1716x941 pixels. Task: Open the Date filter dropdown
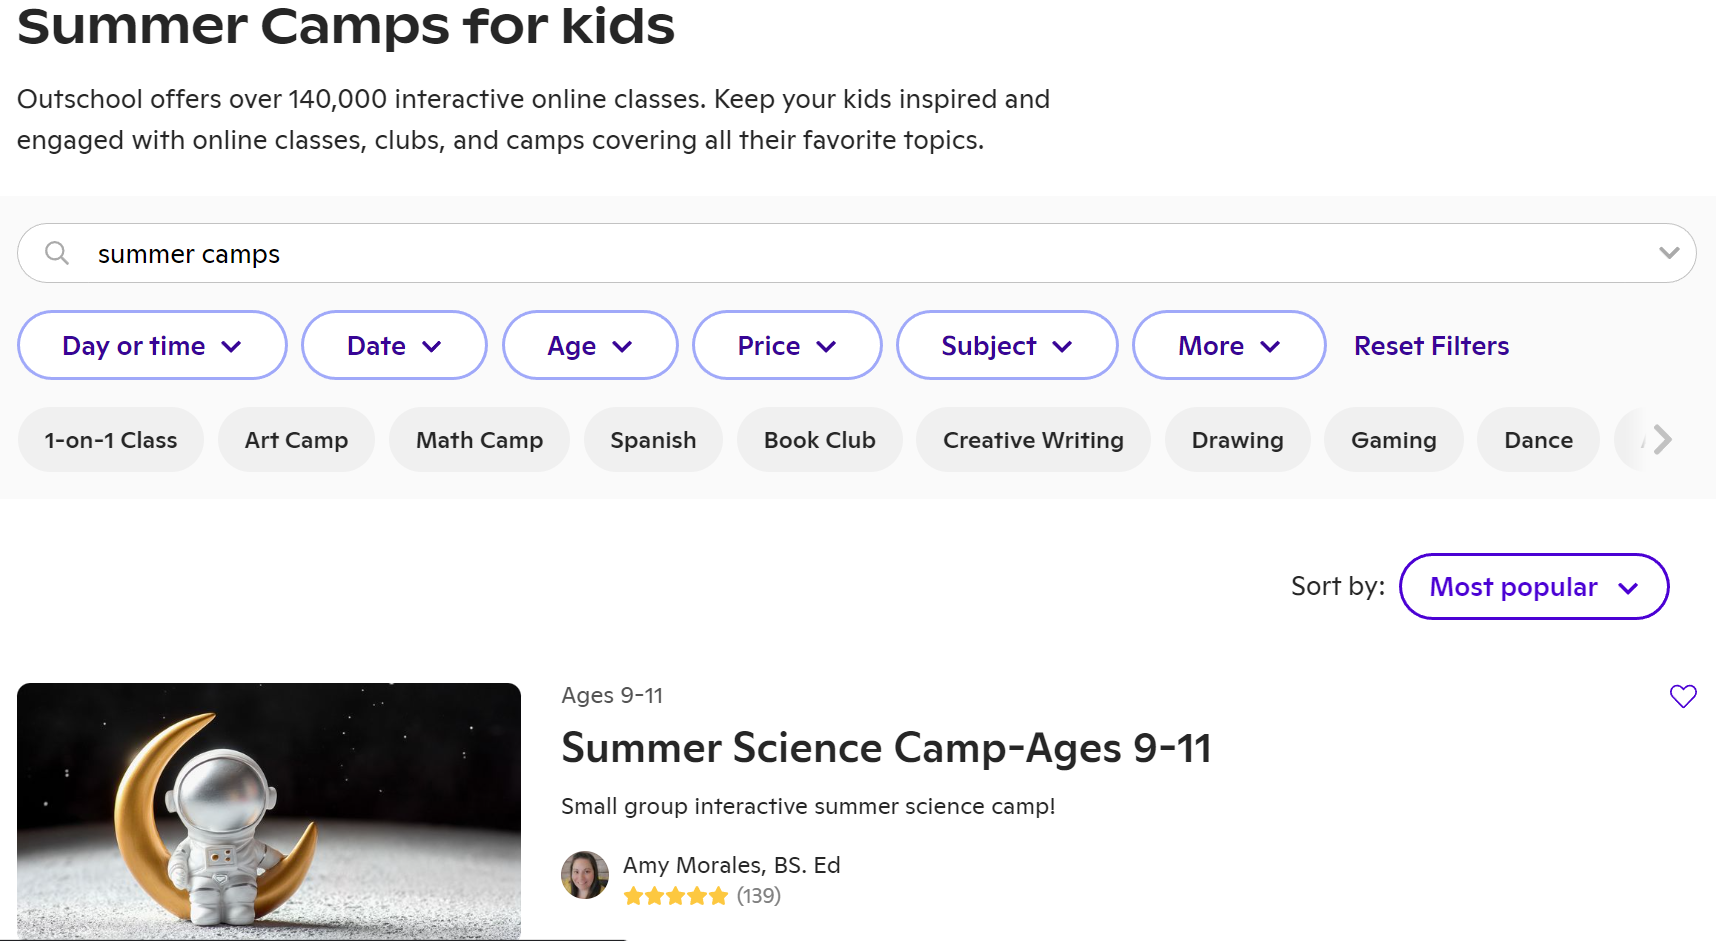(x=394, y=346)
